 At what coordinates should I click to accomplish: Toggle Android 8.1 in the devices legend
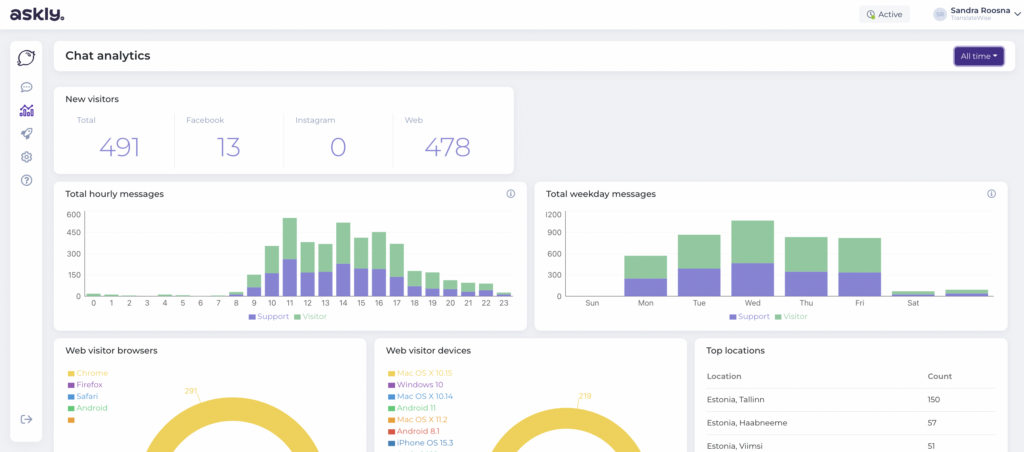coord(414,431)
